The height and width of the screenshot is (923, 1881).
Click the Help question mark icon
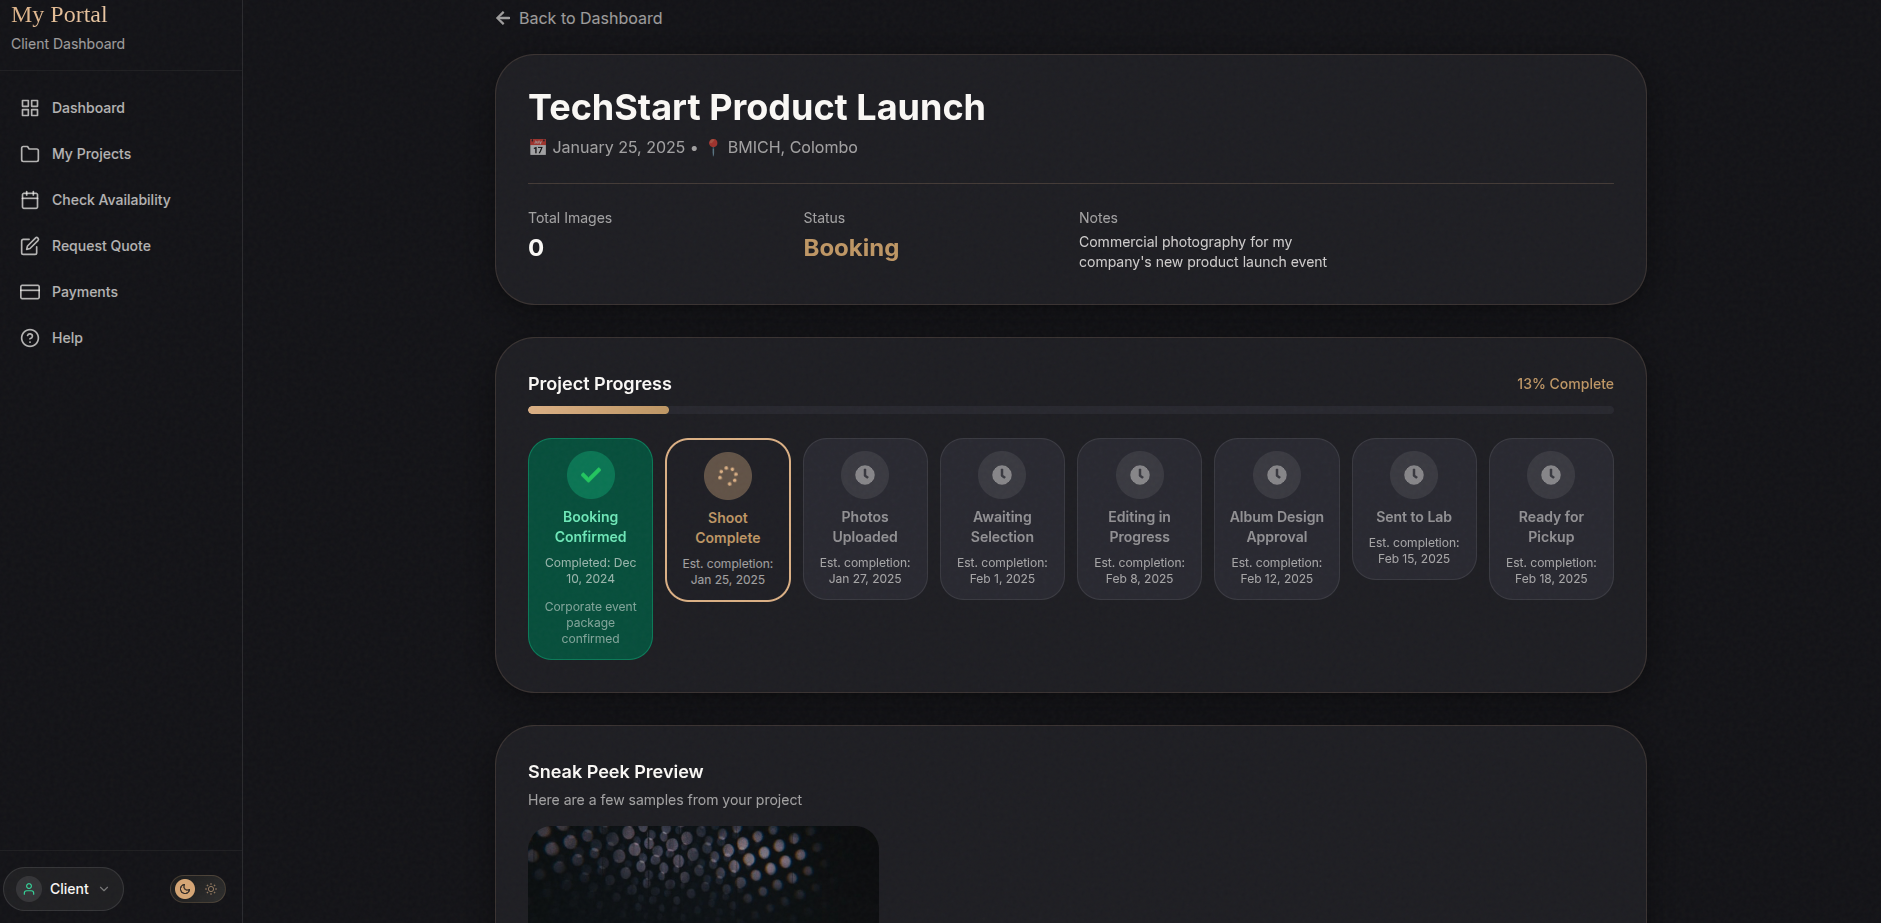30,338
